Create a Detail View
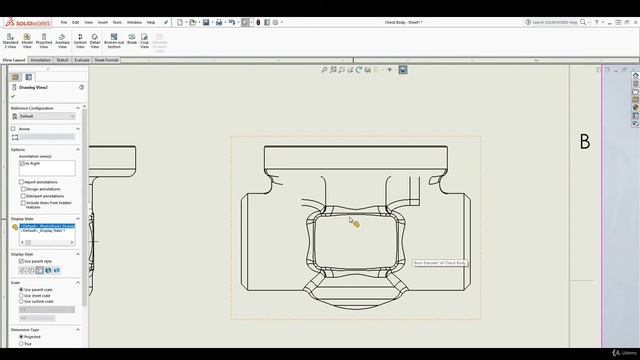This screenshot has height=360, width=640. click(95, 41)
